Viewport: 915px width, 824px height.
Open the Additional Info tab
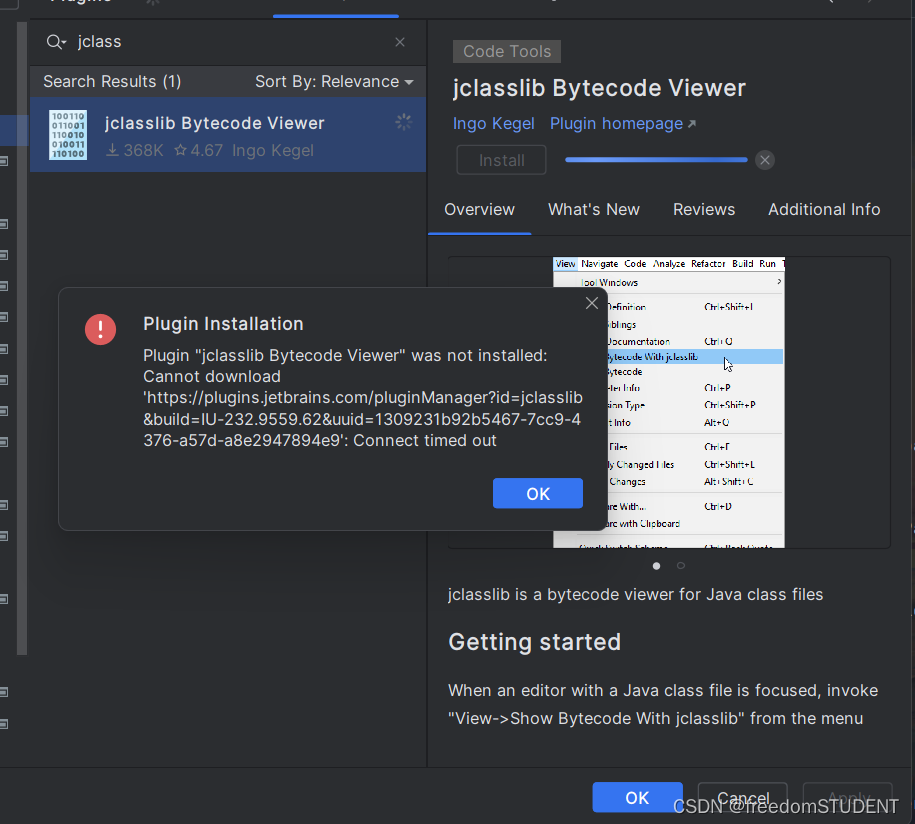tap(824, 210)
